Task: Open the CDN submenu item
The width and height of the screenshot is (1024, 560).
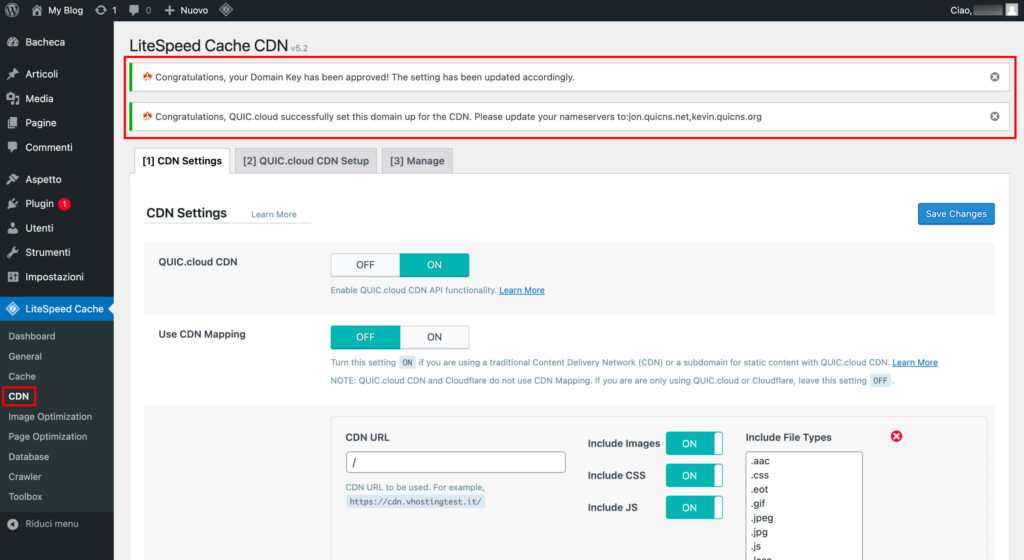Action: coord(19,396)
